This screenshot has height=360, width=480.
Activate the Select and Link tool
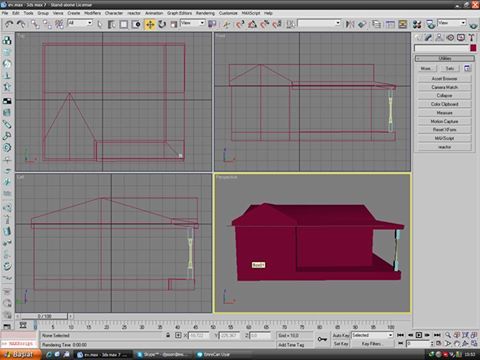pos(35,24)
